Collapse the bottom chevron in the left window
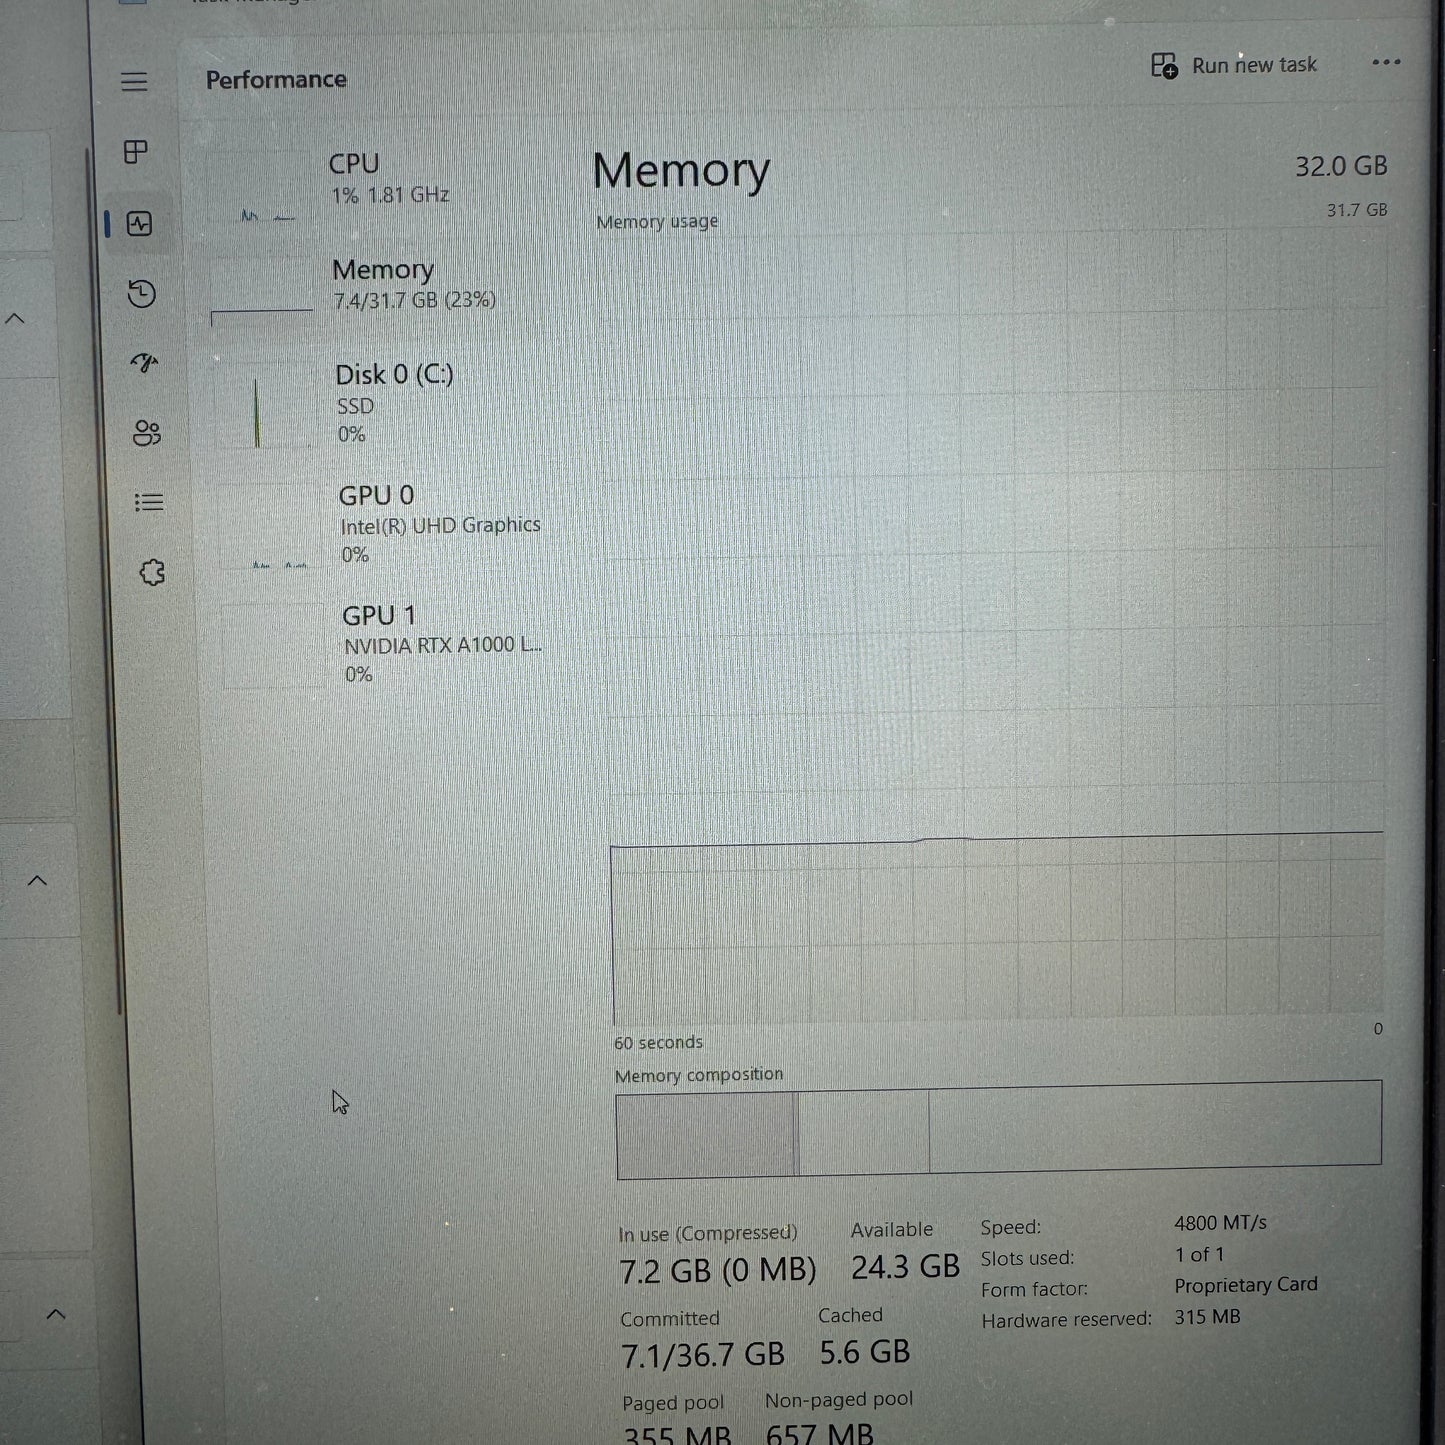Image resolution: width=1445 pixels, height=1445 pixels. (56, 1314)
